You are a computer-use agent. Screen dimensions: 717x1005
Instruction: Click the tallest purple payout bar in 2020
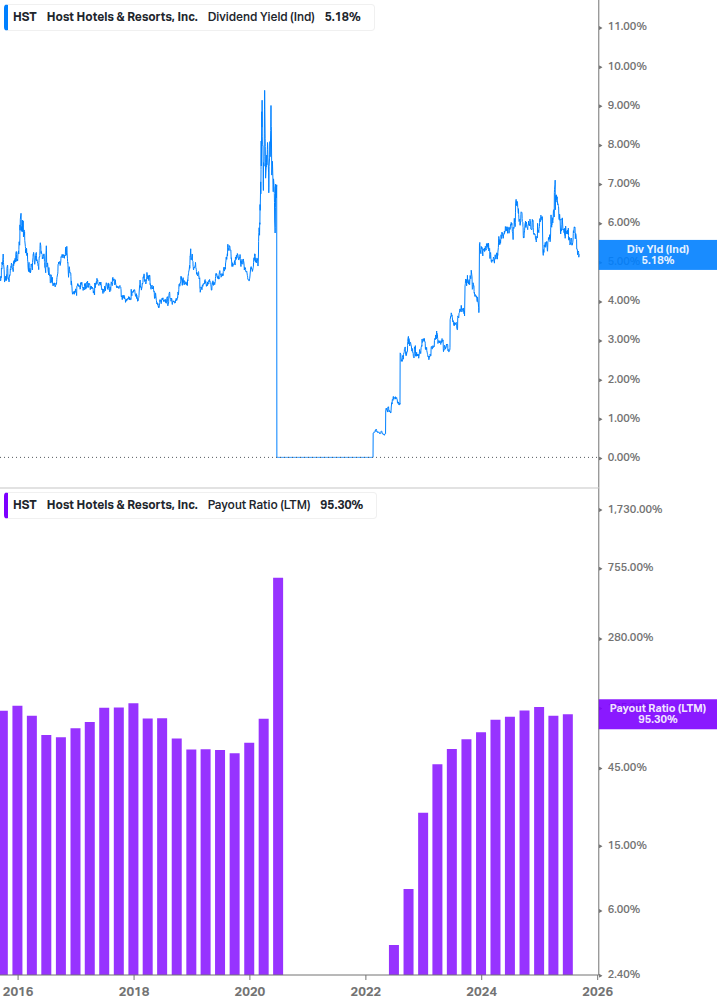278,776
